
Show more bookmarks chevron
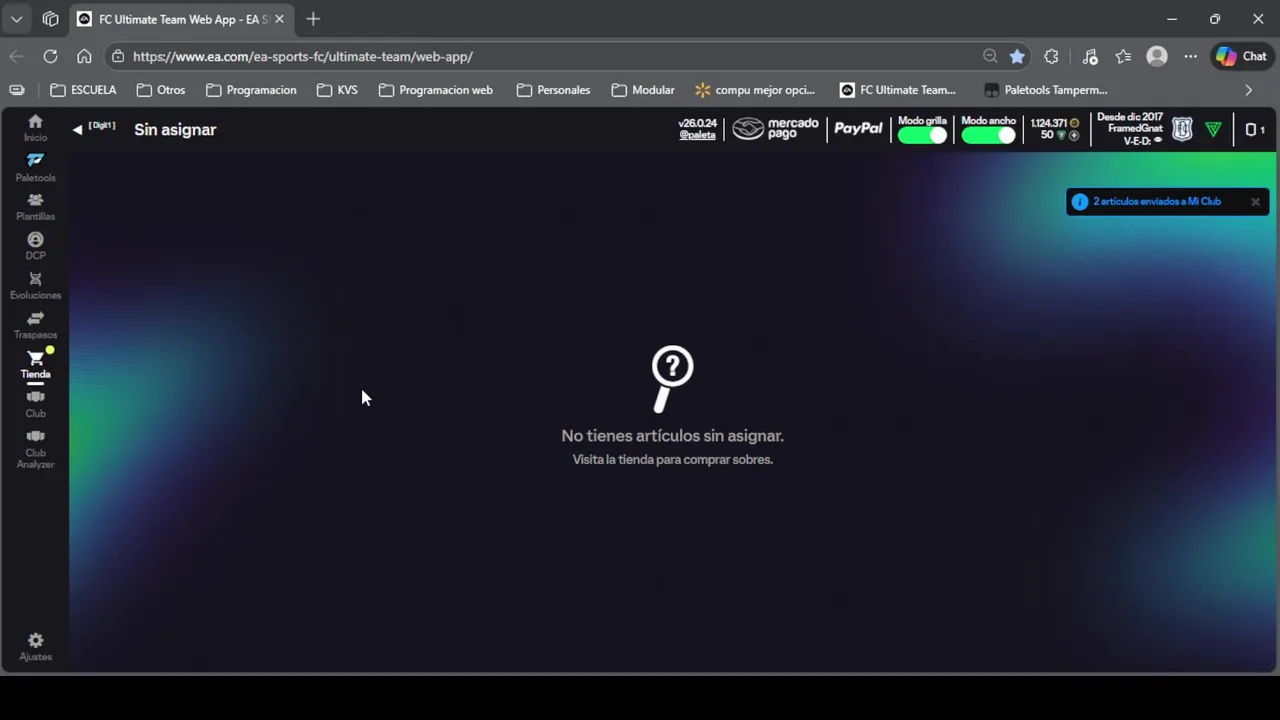pos(1248,90)
